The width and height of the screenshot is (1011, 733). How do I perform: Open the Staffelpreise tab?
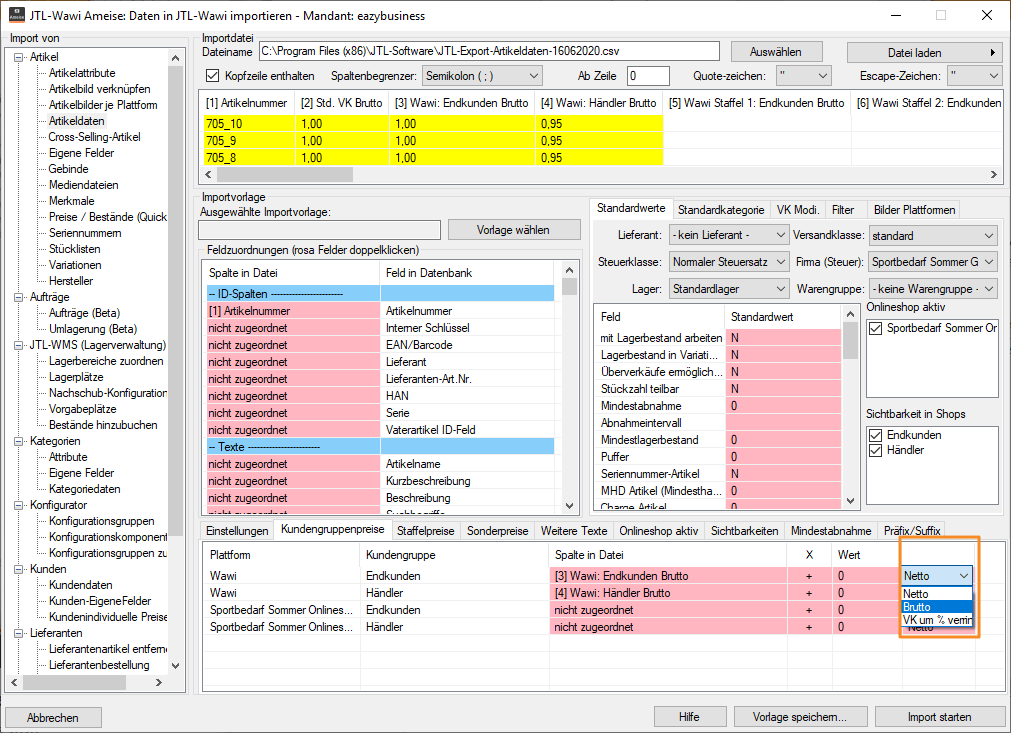[426, 531]
